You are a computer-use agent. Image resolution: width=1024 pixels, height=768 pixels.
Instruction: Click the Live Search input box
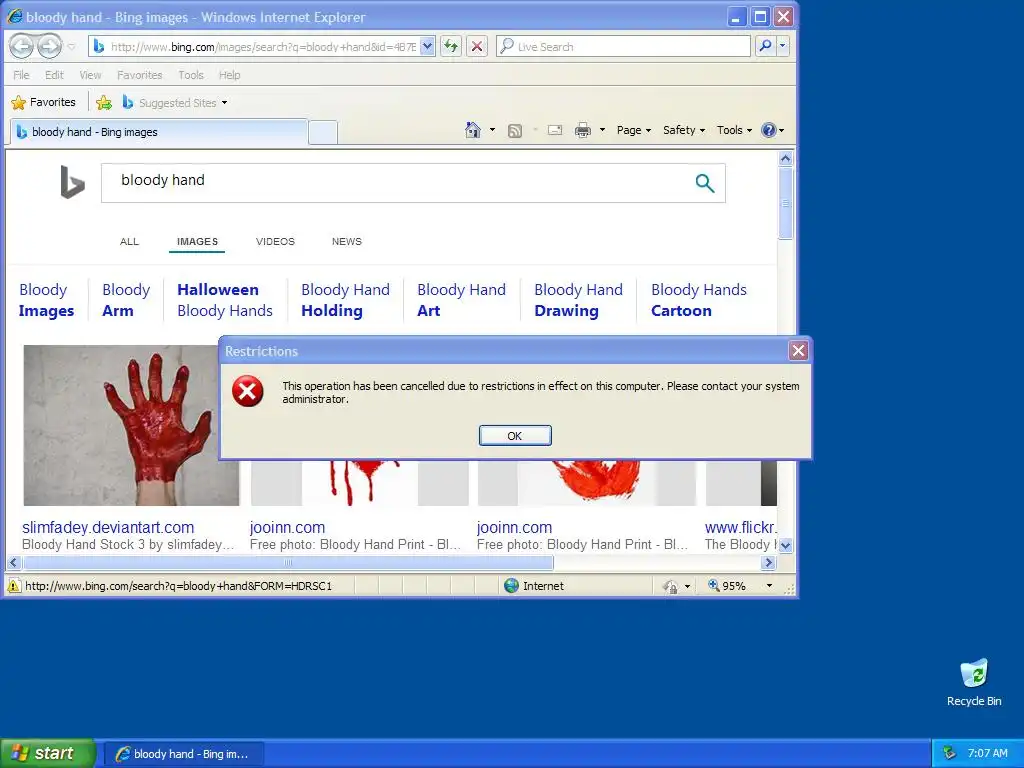pyautogui.click(x=624, y=46)
